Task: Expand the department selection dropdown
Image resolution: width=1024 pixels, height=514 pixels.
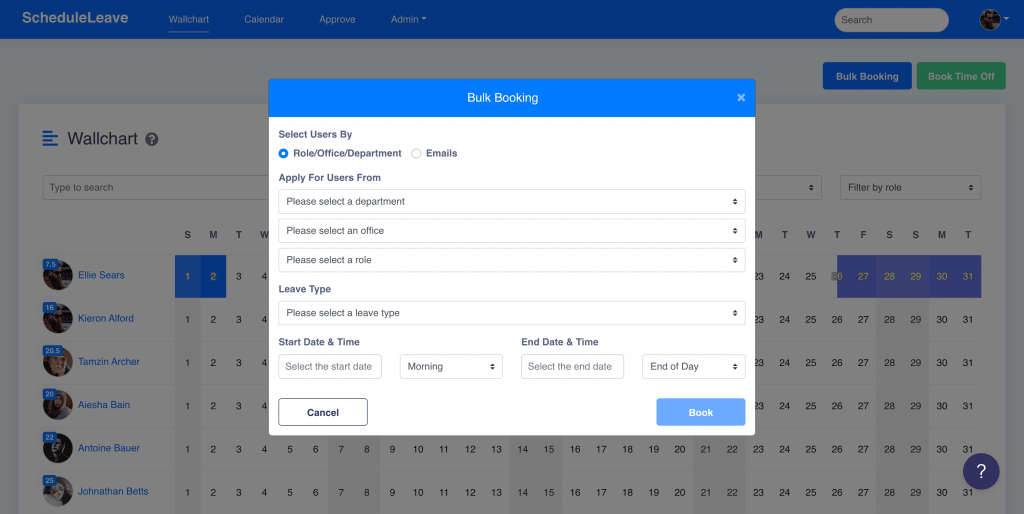Action: point(511,201)
